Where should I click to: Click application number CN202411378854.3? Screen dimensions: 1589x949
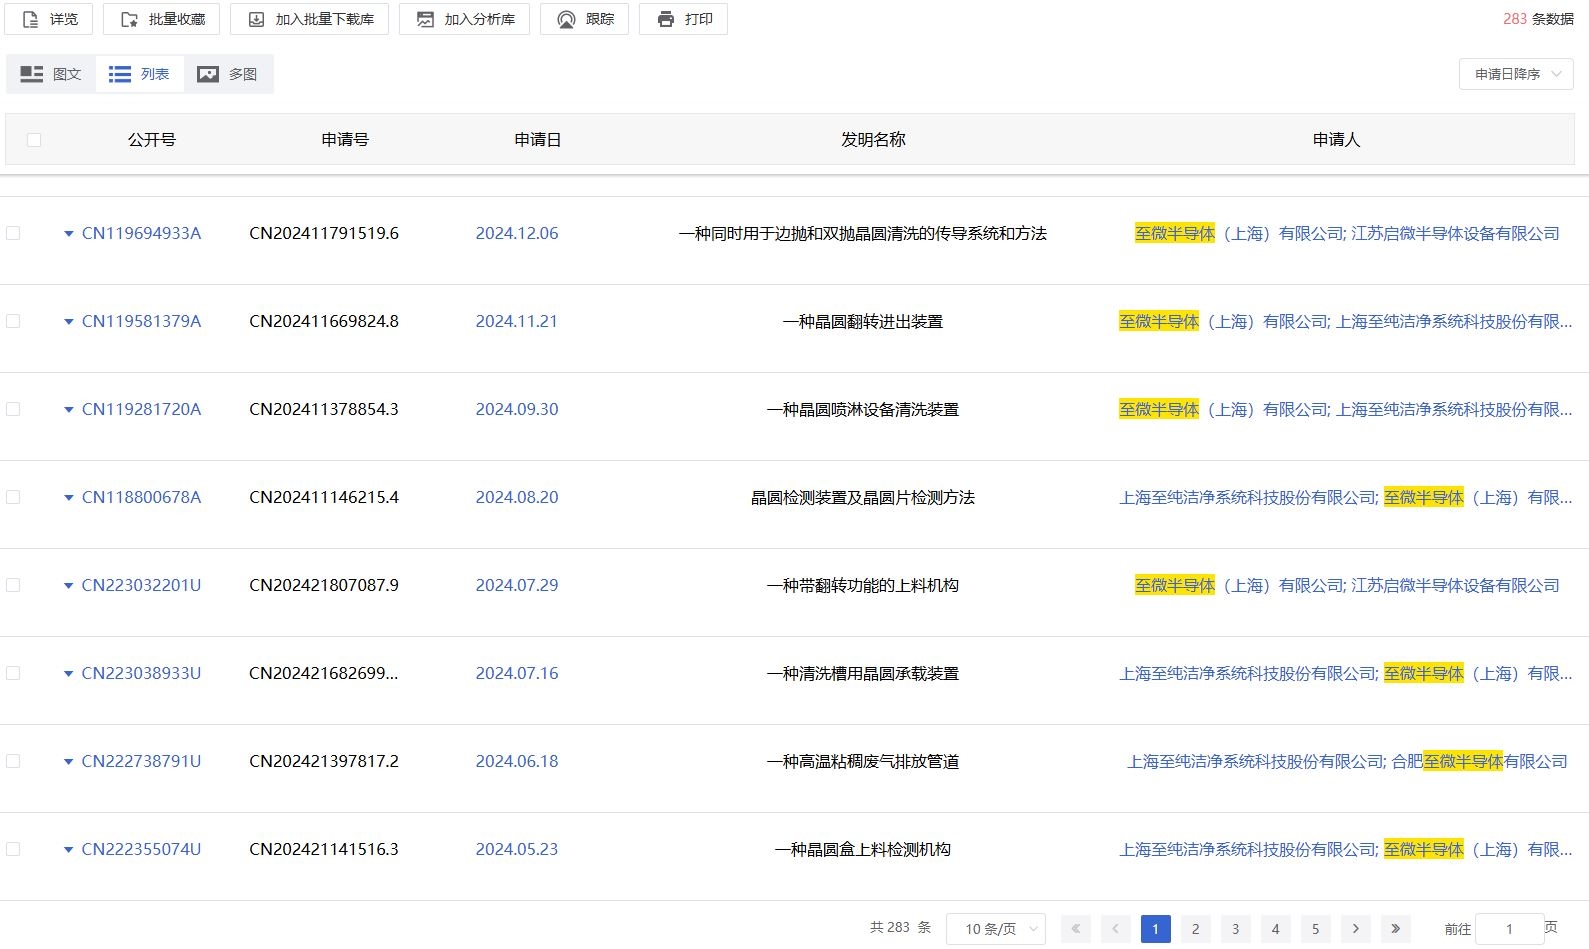(x=324, y=409)
